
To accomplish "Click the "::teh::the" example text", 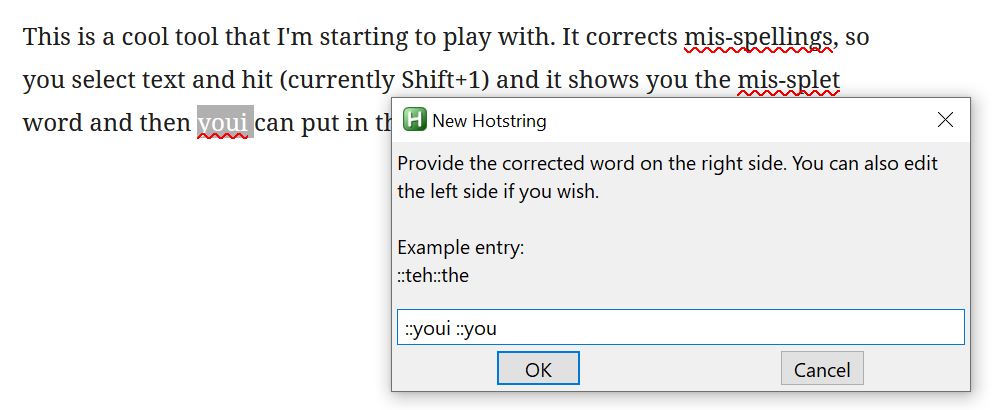I will [x=433, y=275].
